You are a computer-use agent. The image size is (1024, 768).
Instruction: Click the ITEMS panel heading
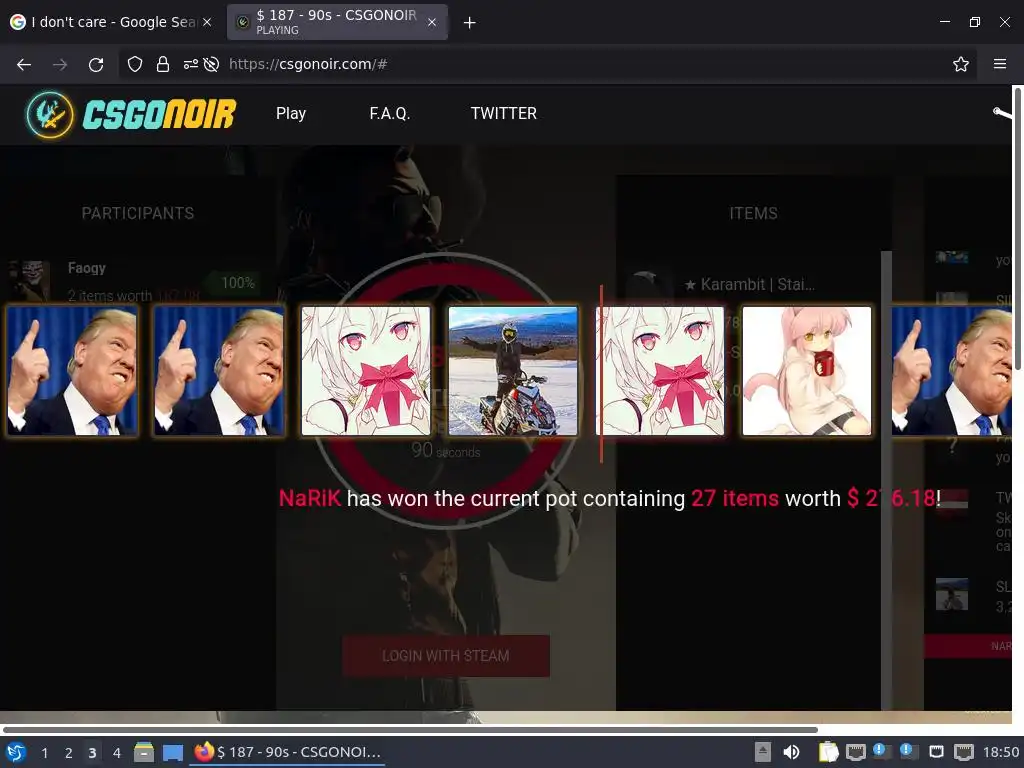[754, 213]
